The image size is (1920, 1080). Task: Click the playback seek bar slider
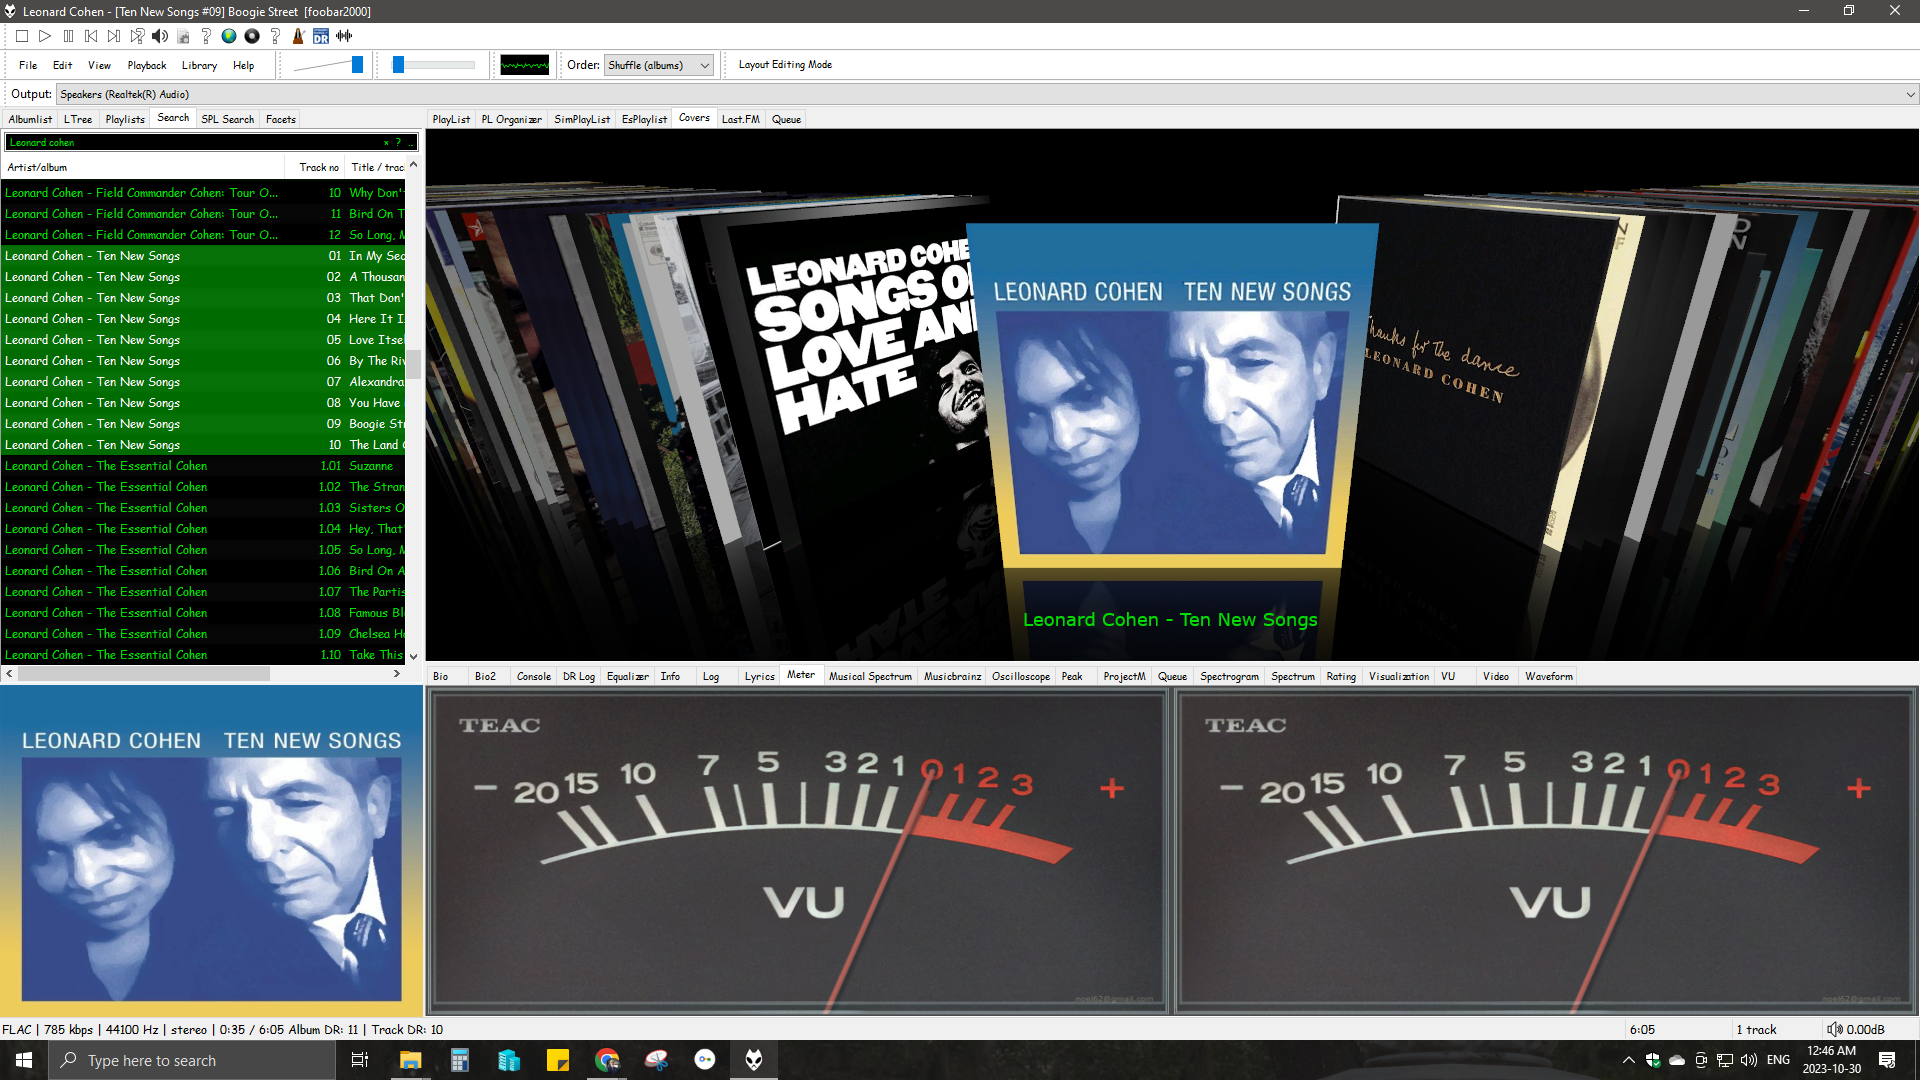[x=435, y=65]
